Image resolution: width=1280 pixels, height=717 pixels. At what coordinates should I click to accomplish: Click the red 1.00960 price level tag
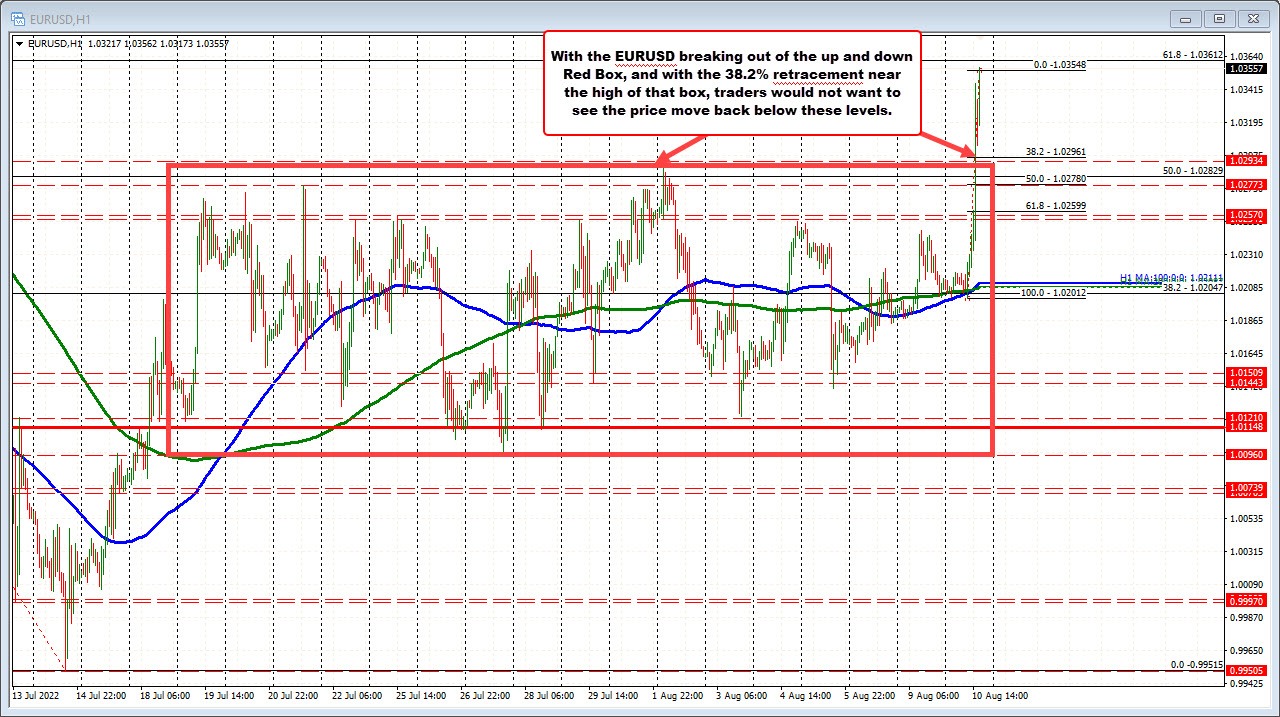(x=1249, y=455)
